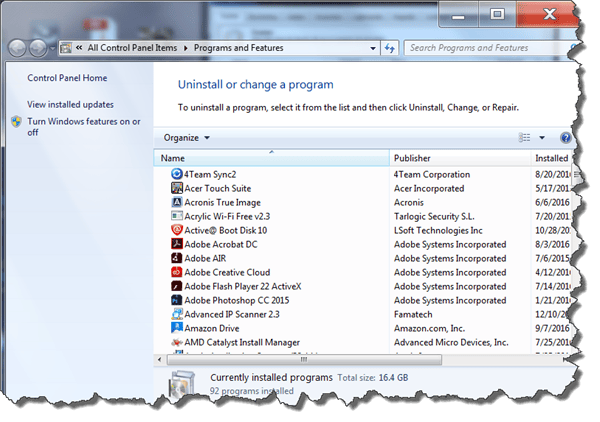This screenshot has height=422, width=600.
Task: Sort the list by Name column header
Action: (173, 158)
